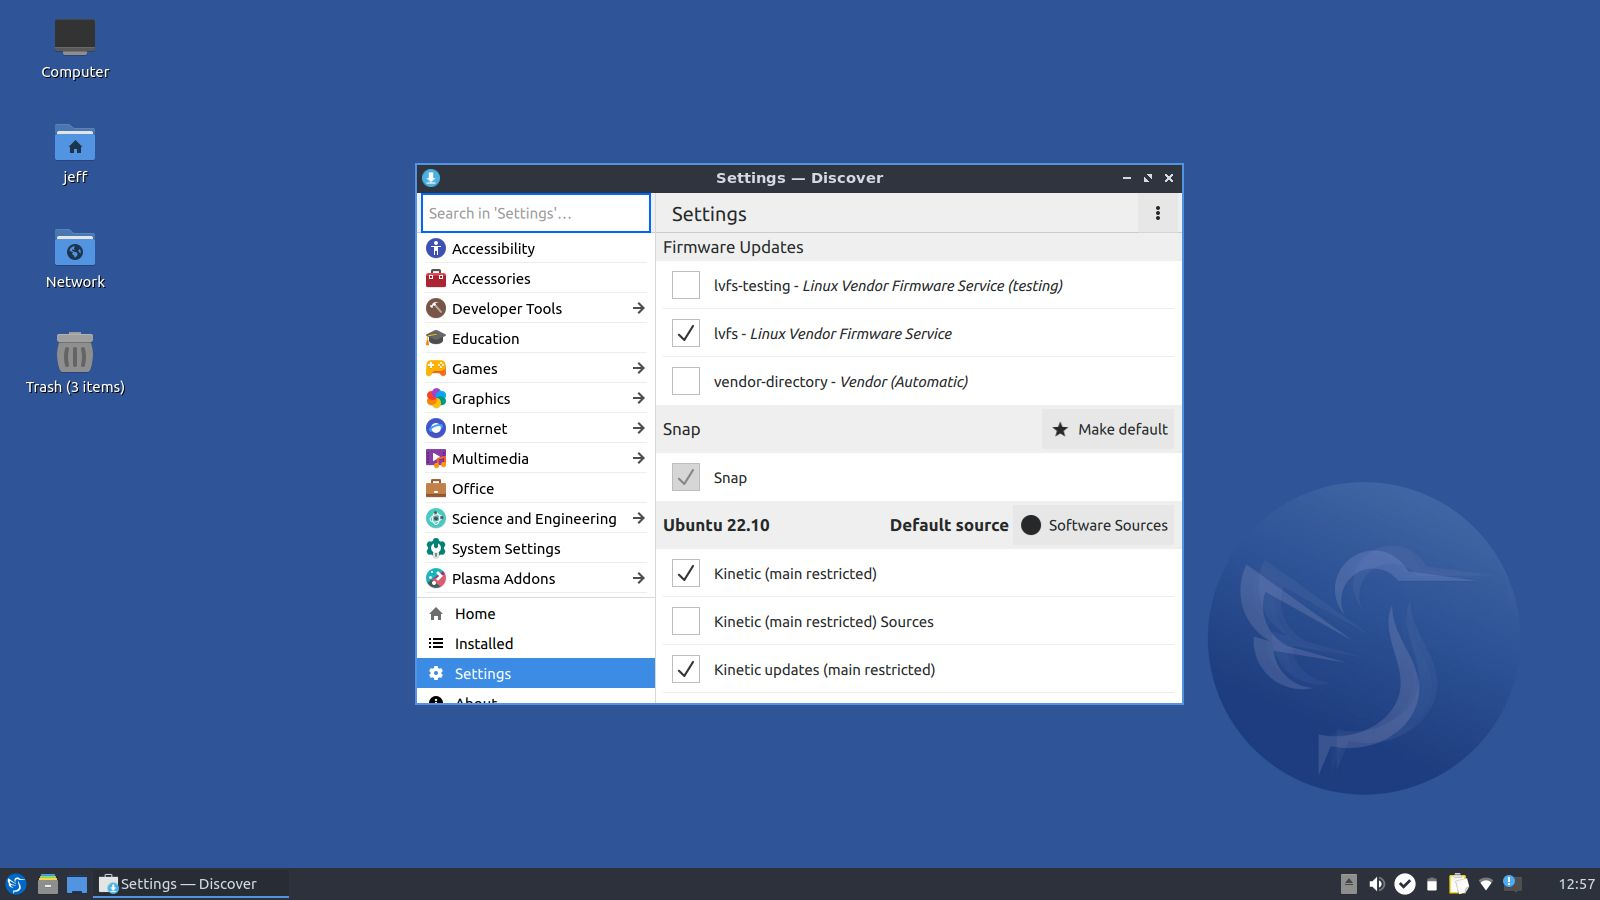Click the Office briefcase icon
This screenshot has width=1600, height=900.
(x=436, y=488)
